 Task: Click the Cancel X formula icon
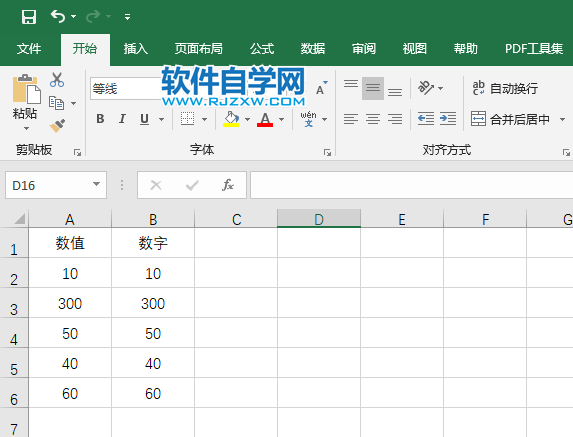[156, 185]
